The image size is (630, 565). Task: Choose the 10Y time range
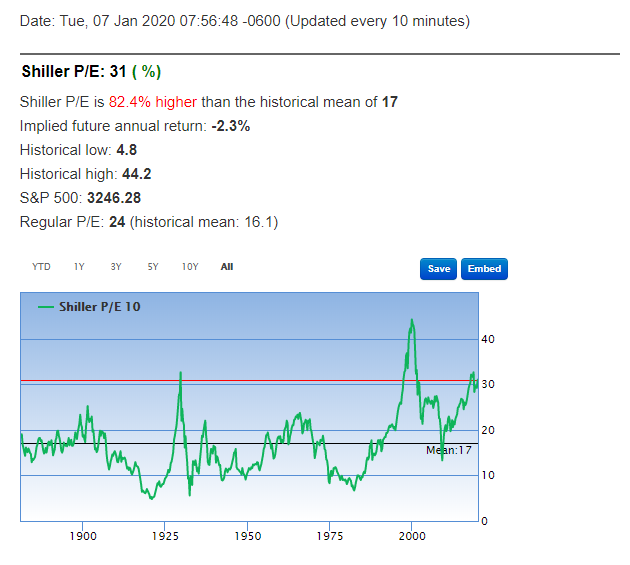coord(190,267)
